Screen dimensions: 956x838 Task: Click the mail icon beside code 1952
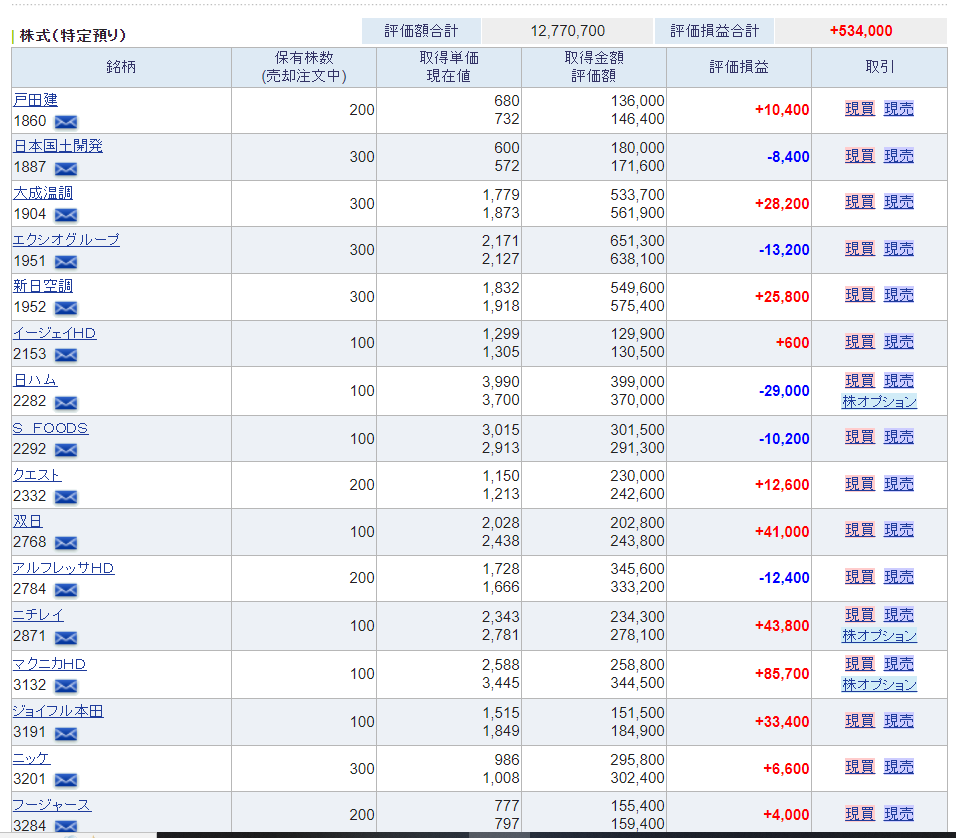tap(66, 308)
